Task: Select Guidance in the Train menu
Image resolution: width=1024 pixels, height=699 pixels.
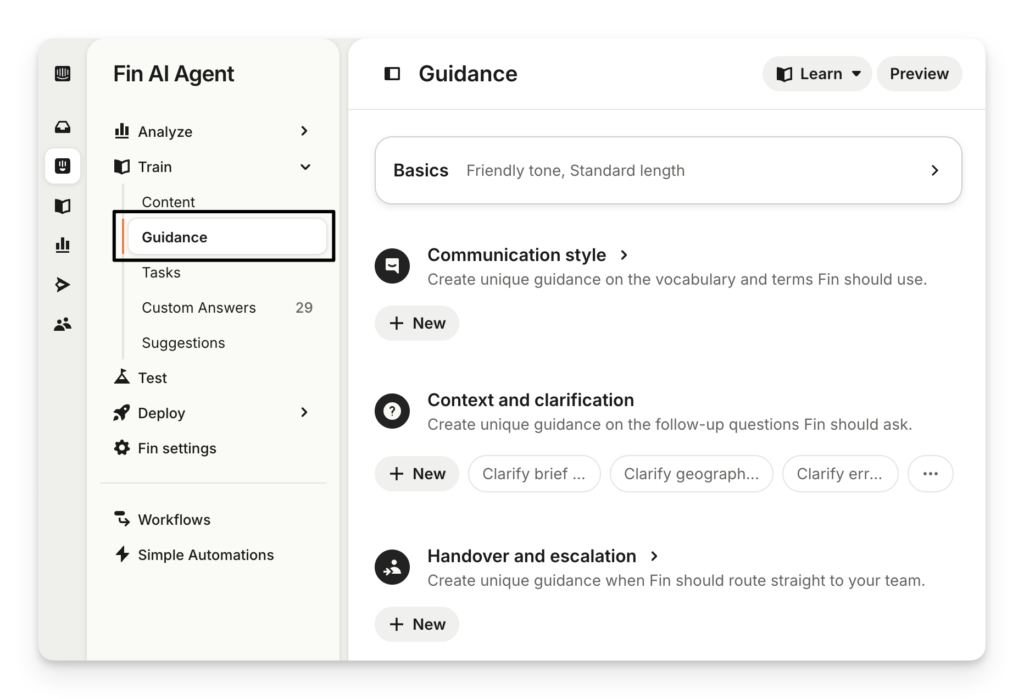Action: tap(227, 237)
